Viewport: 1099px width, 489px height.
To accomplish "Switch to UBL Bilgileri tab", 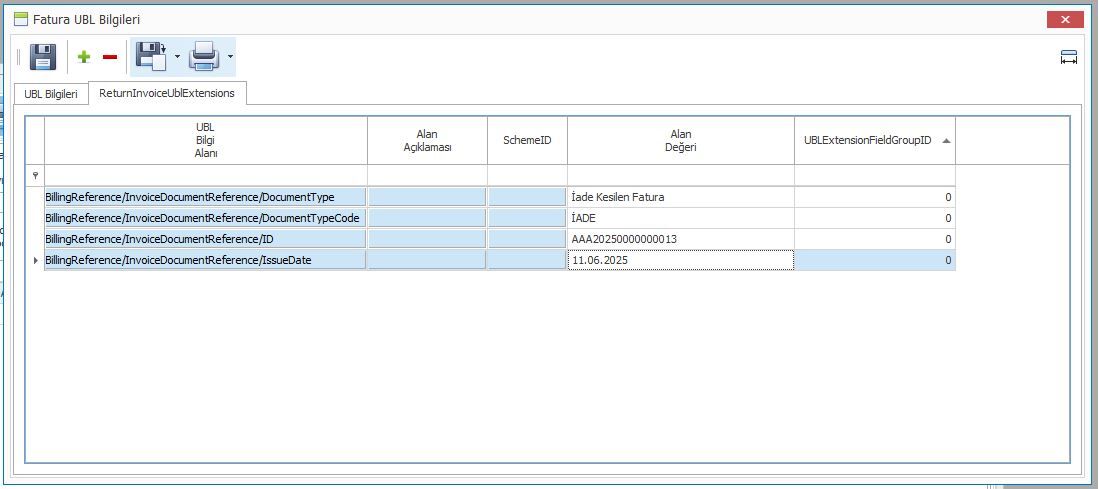I will click(51, 94).
